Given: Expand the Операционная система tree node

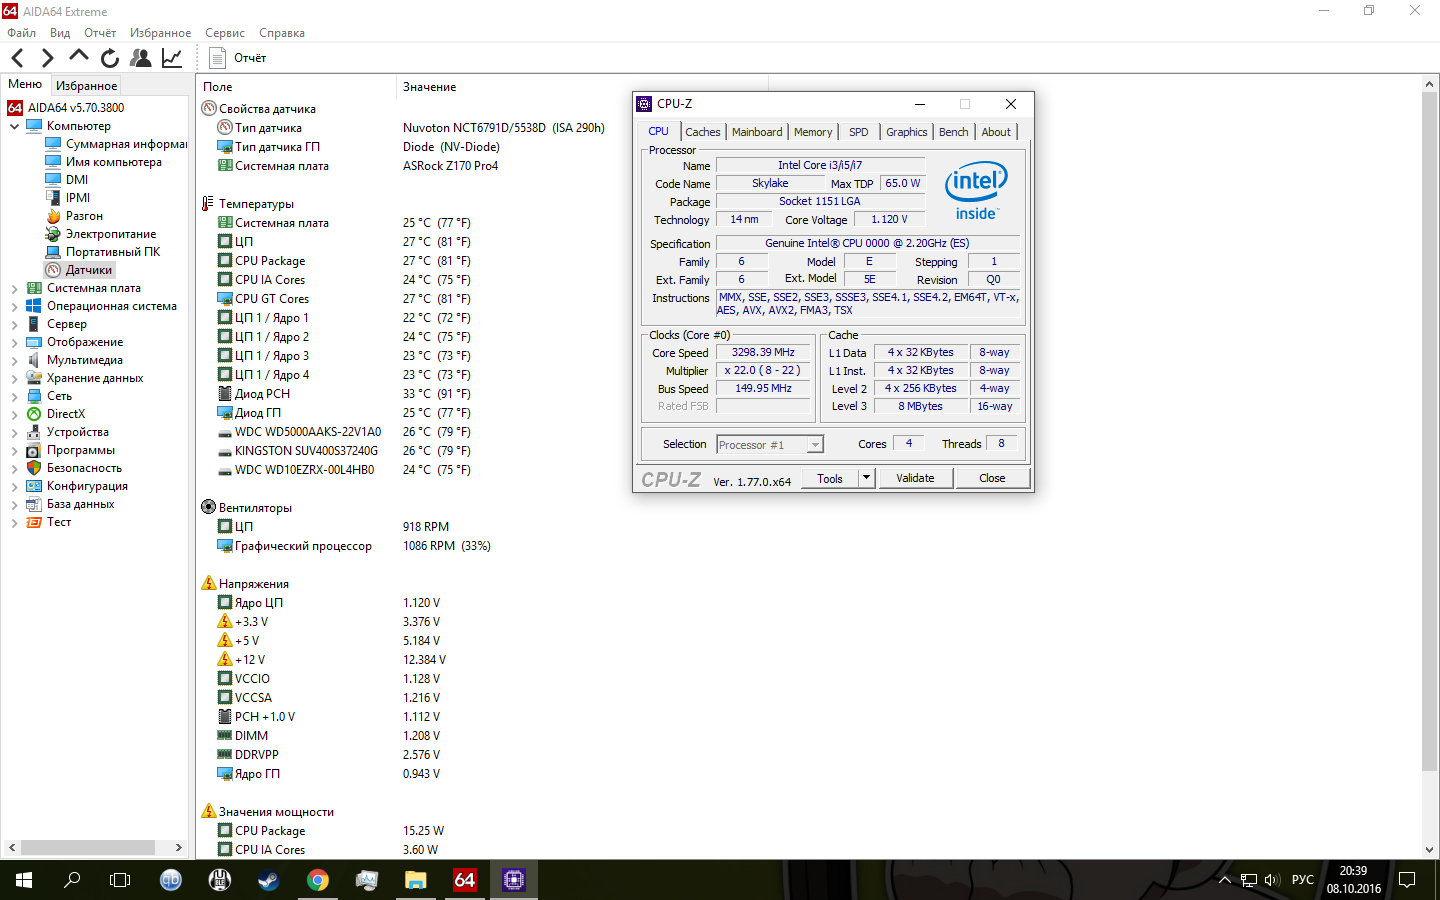Looking at the screenshot, I should 14,306.
